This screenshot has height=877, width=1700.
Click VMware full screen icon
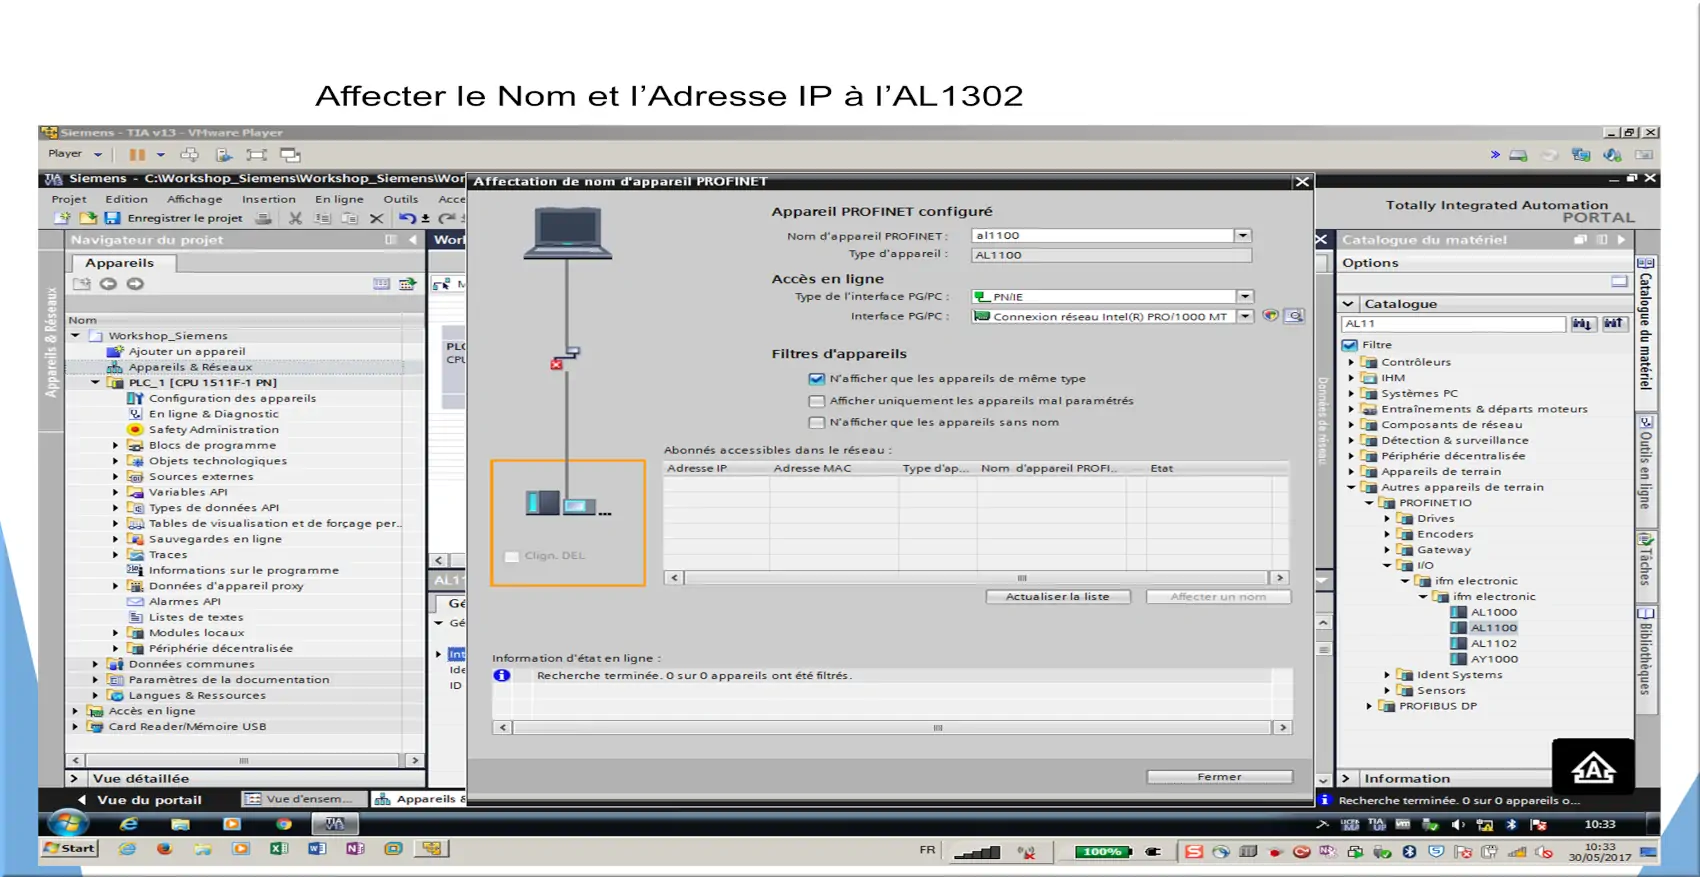pyautogui.click(x=257, y=155)
